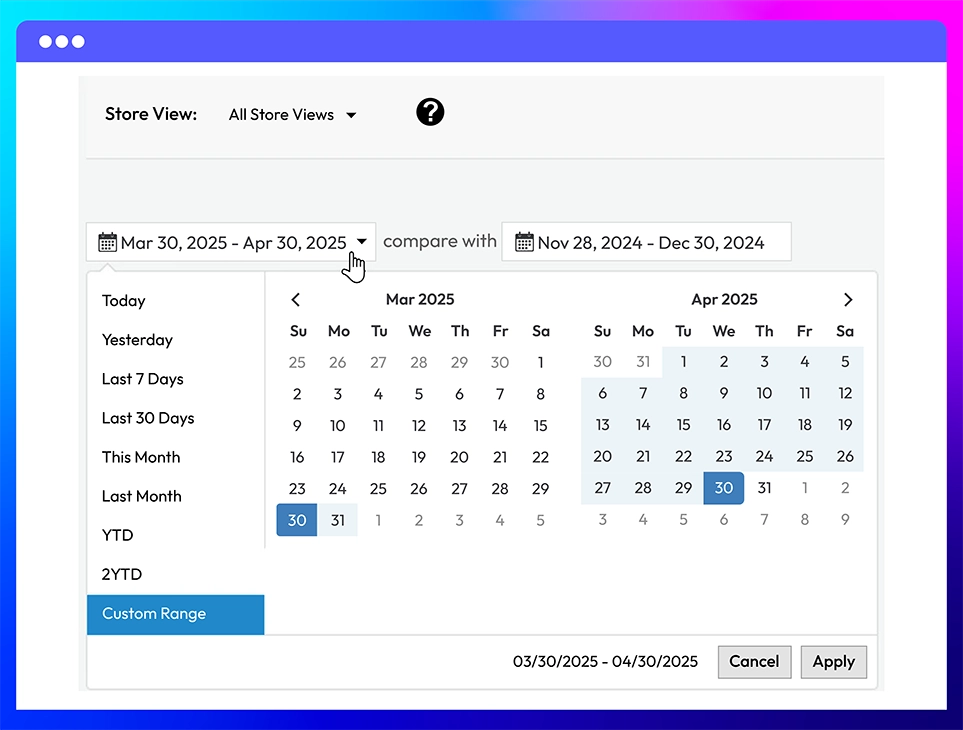
Task: Click the next month arrow
Action: (848, 300)
